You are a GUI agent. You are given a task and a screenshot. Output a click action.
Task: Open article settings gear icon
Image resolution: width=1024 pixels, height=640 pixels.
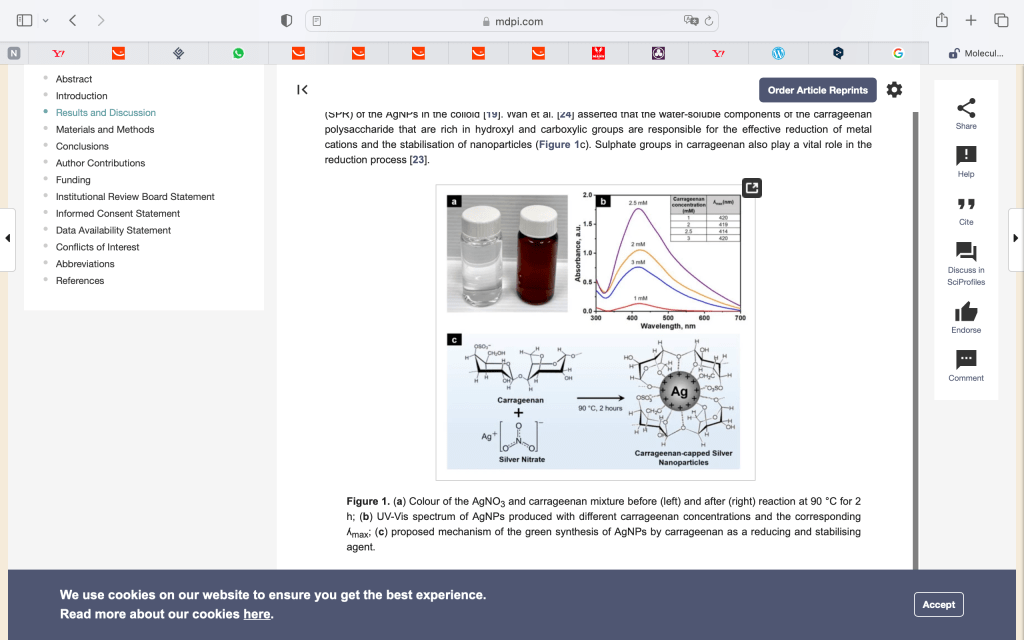(894, 90)
